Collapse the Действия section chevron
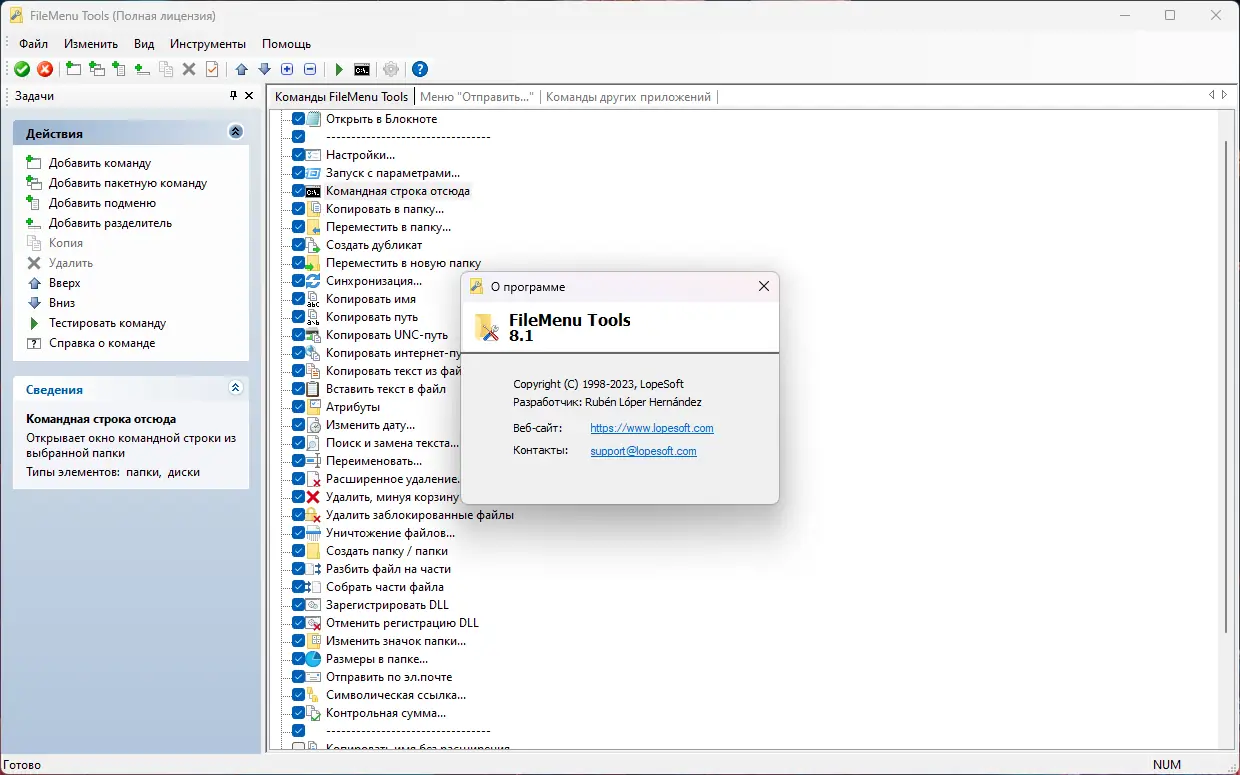The height and width of the screenshot is (775, 1240). [x=235, y=132]
